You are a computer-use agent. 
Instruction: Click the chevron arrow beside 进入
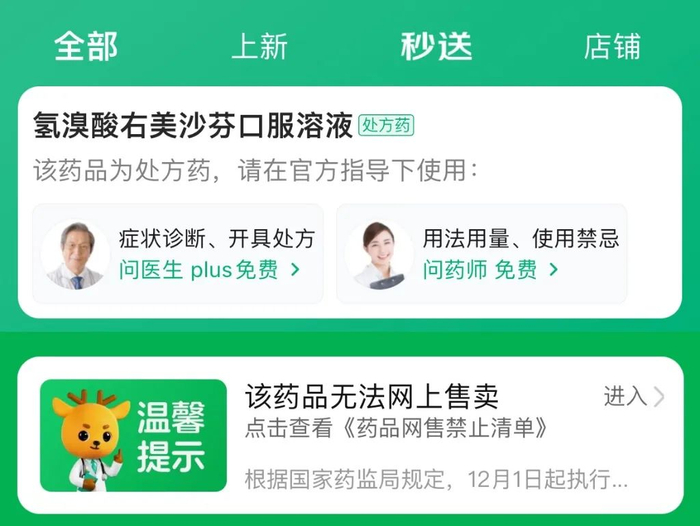pyautogui.click(x=659, y=397)
